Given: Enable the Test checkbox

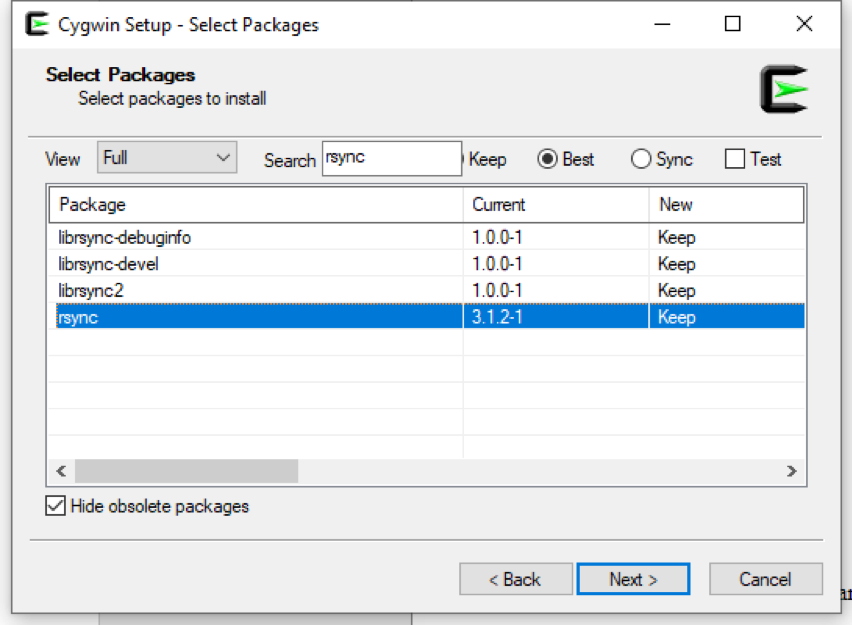Looking at the screenshot, I should pyautogui.click(x=735, y=159).
